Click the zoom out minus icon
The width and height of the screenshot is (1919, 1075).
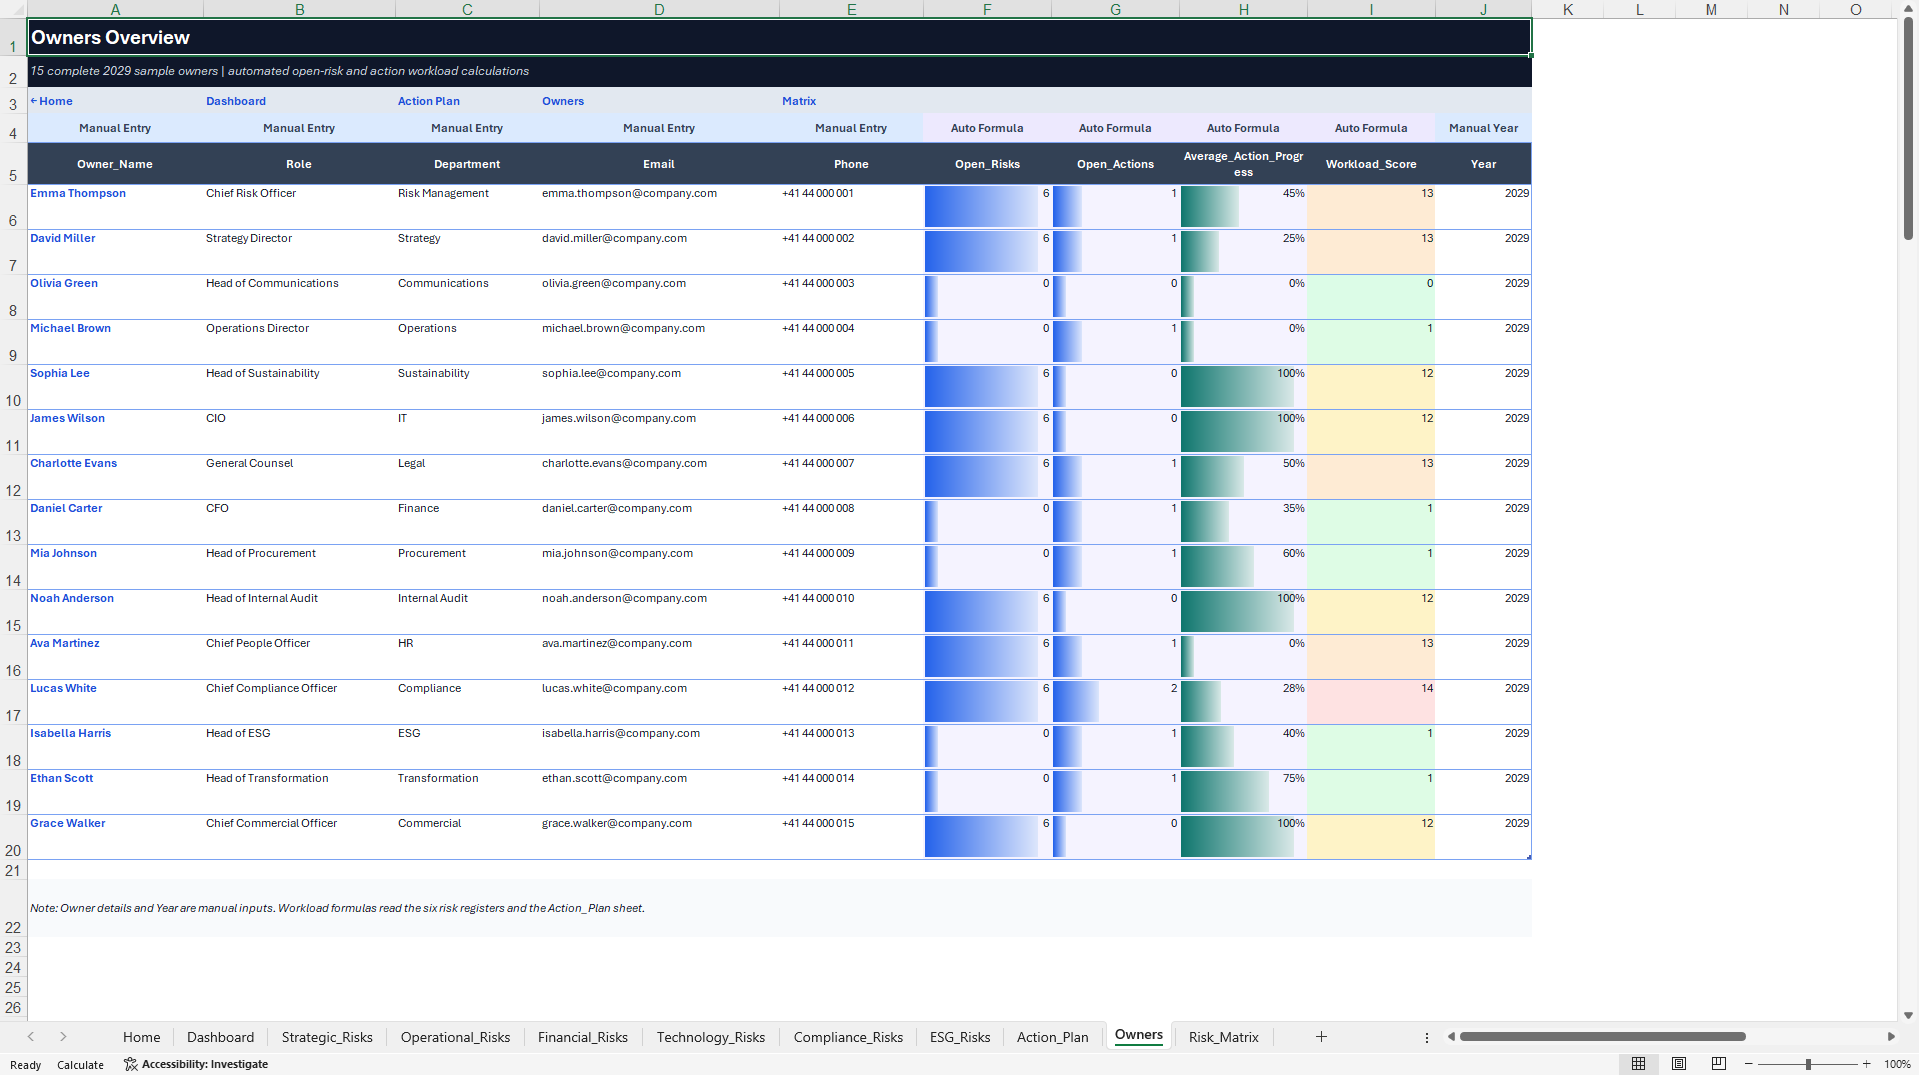(x=1749, y=1064)
